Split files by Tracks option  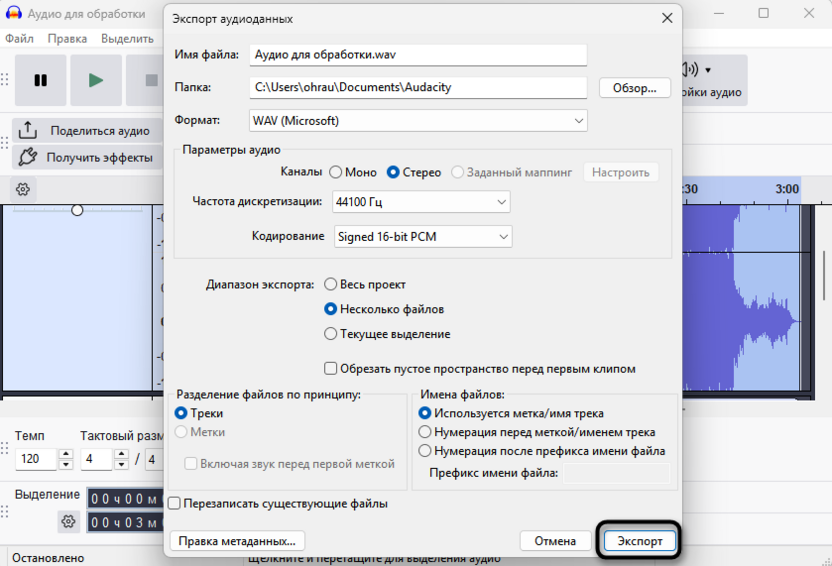[181, 413]
